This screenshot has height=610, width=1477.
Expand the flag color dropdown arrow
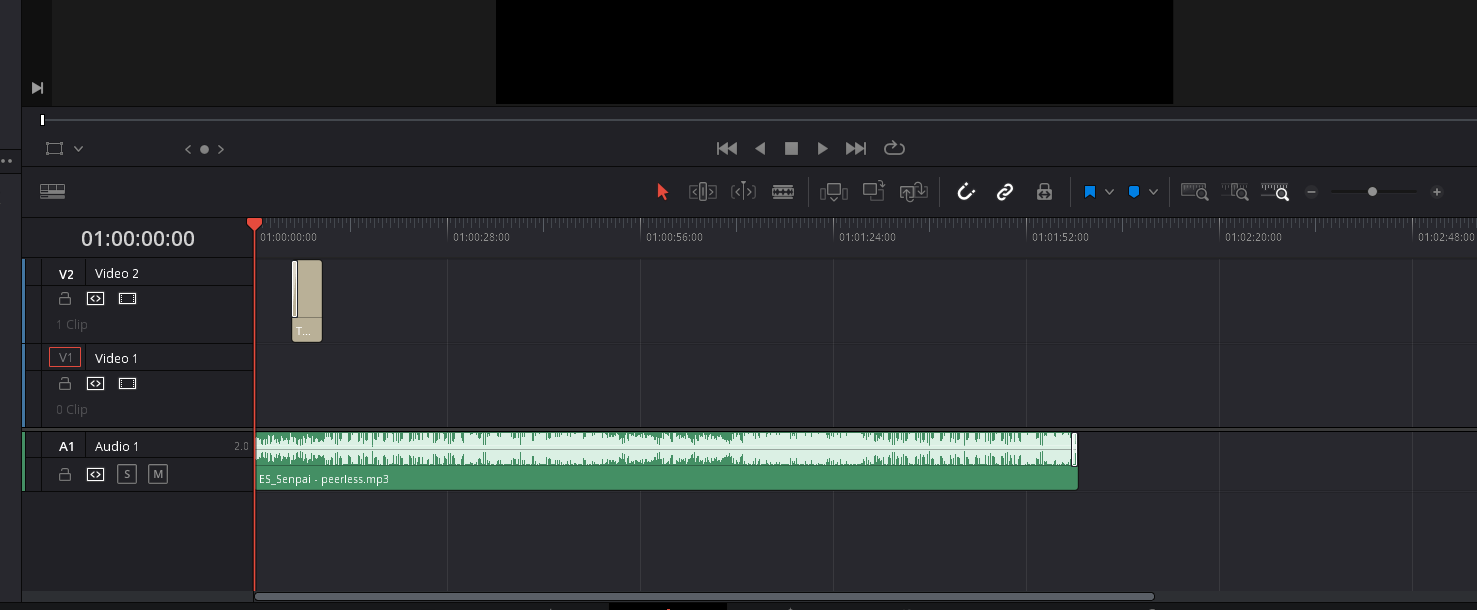pos(1109,192)
